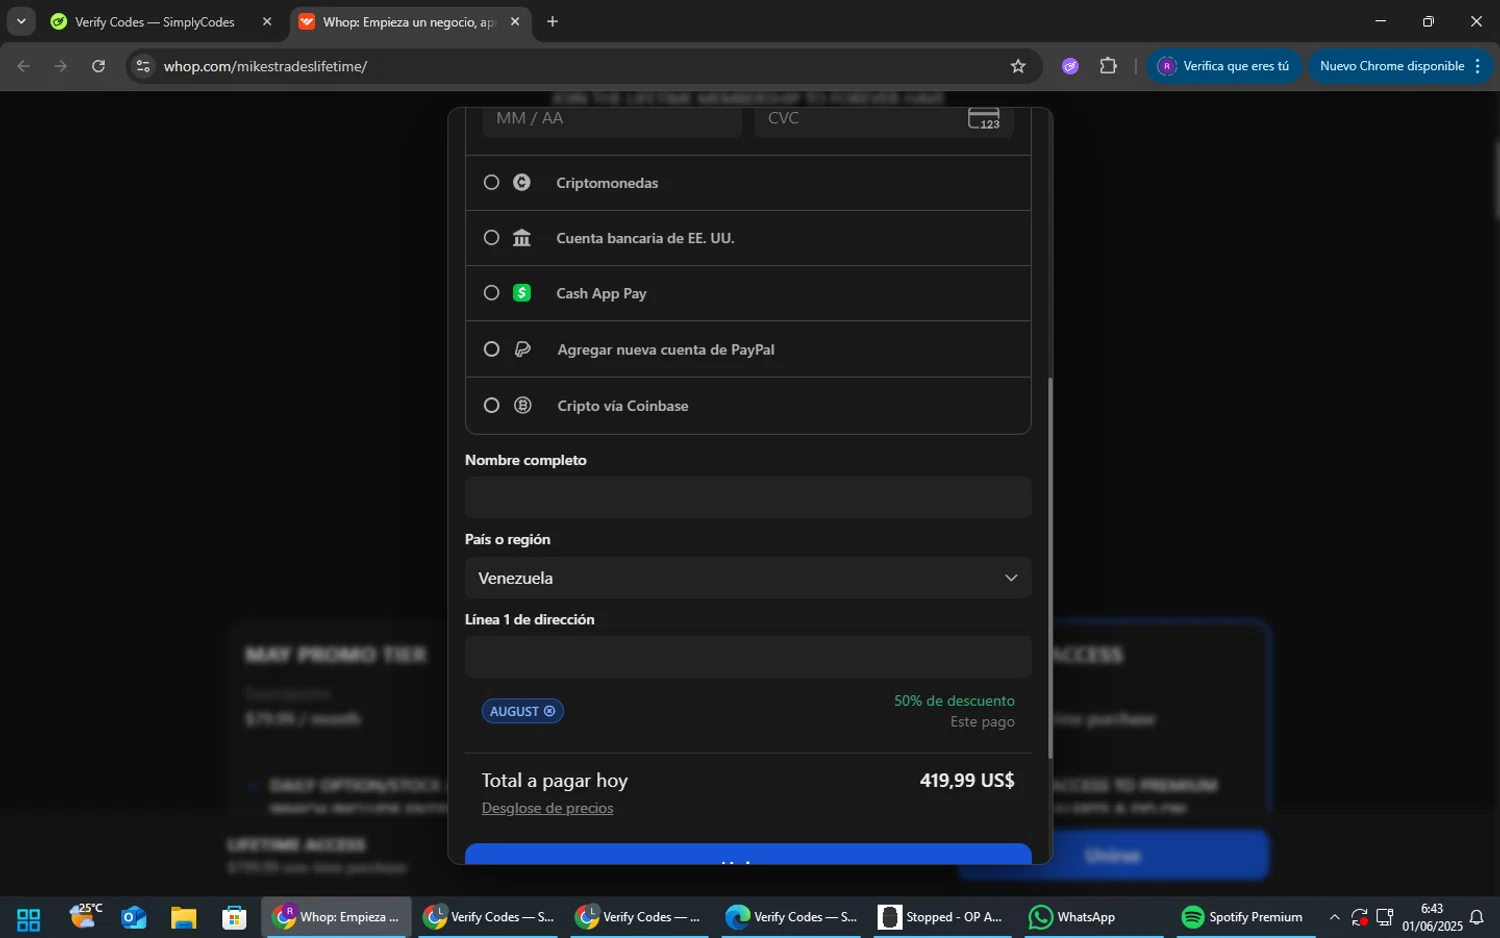Screen dimensions: 1500x938
Task: Open the Edge Verify Codes taskbar window
Action: click(792, 917)
